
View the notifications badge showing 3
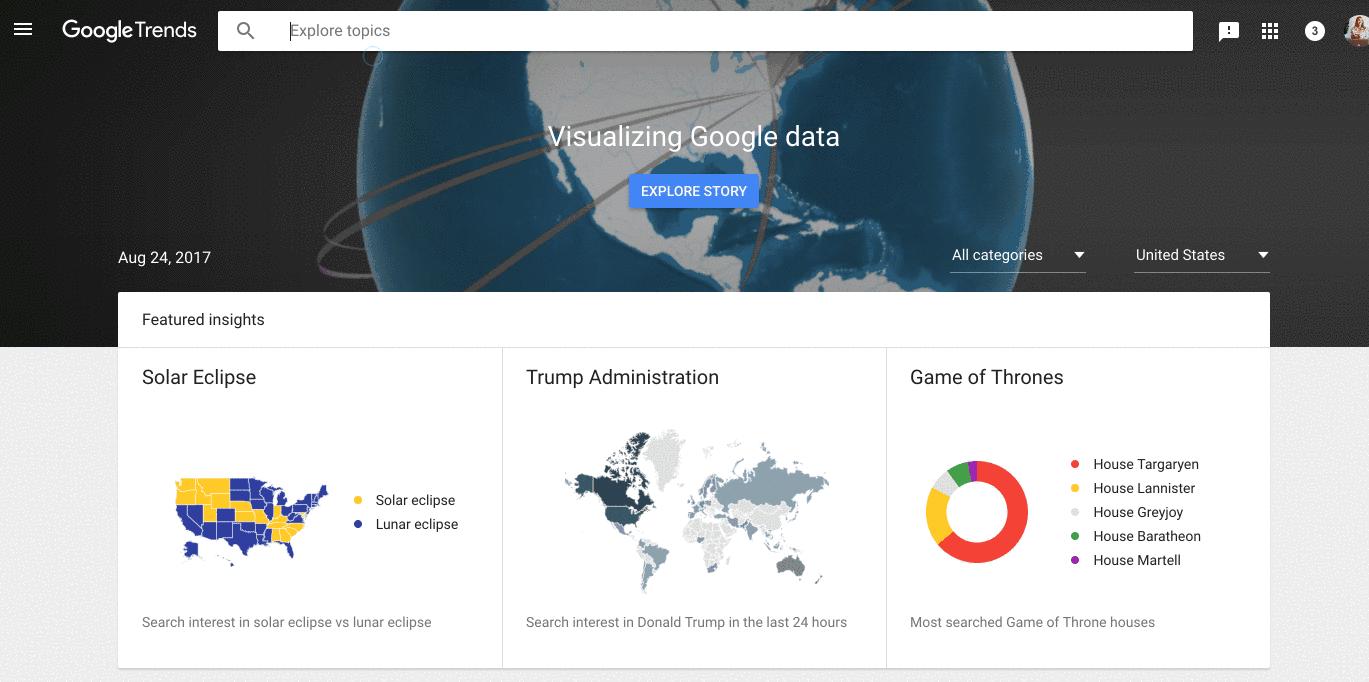1315,31
